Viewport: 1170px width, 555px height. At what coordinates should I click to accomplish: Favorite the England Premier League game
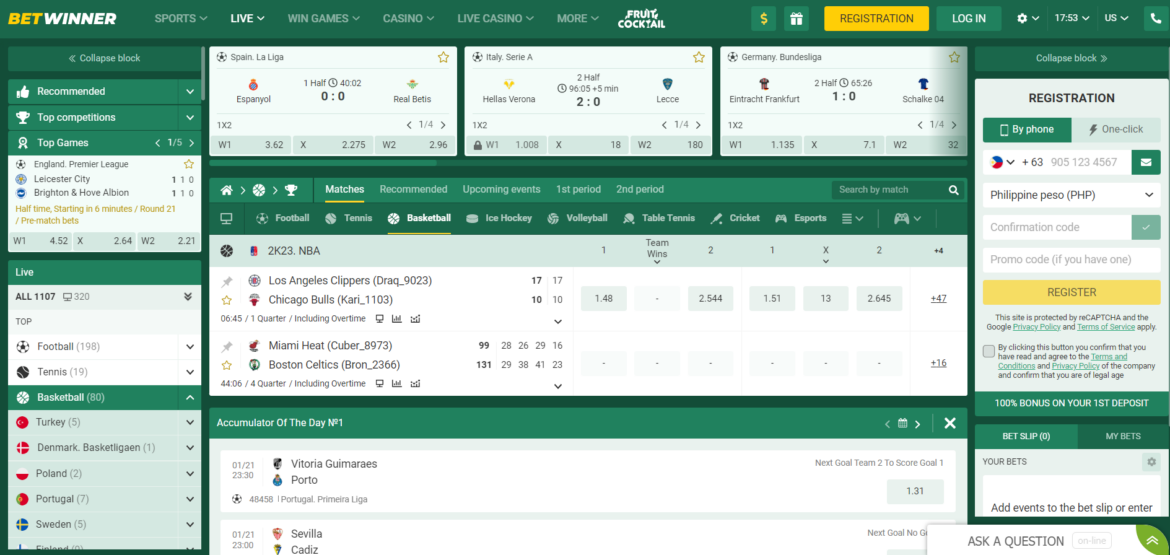(189, 164)
